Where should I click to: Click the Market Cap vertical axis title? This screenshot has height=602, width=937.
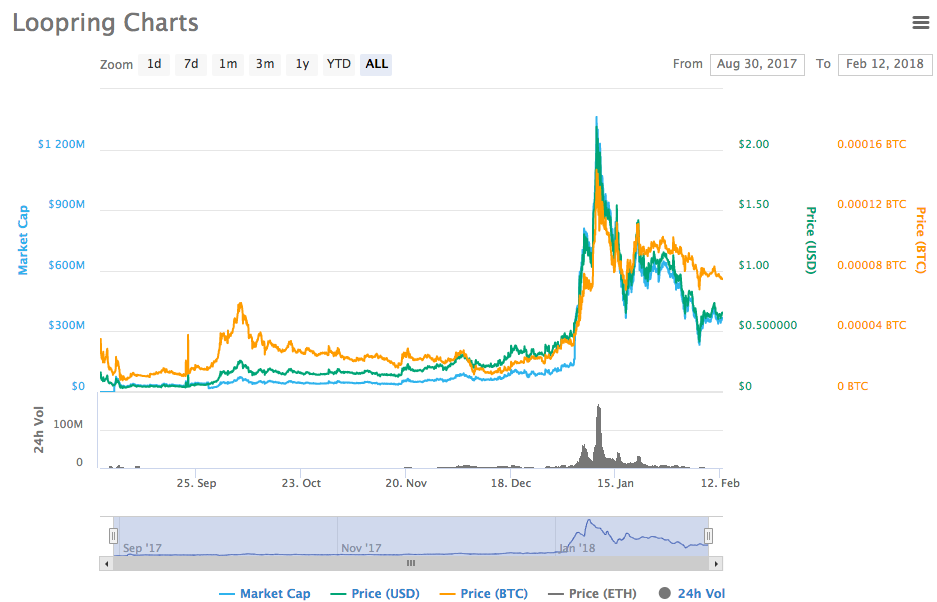[x=23, y=240]
